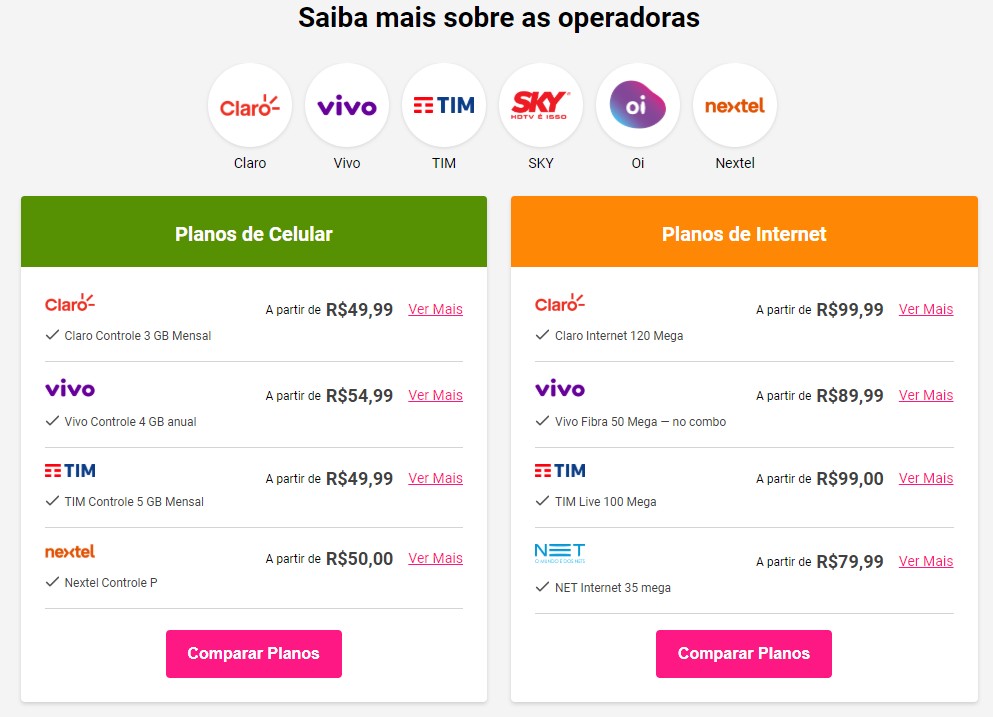Click NET logo in Planos de Internet

pyautogui.click(x=560, y=553)
